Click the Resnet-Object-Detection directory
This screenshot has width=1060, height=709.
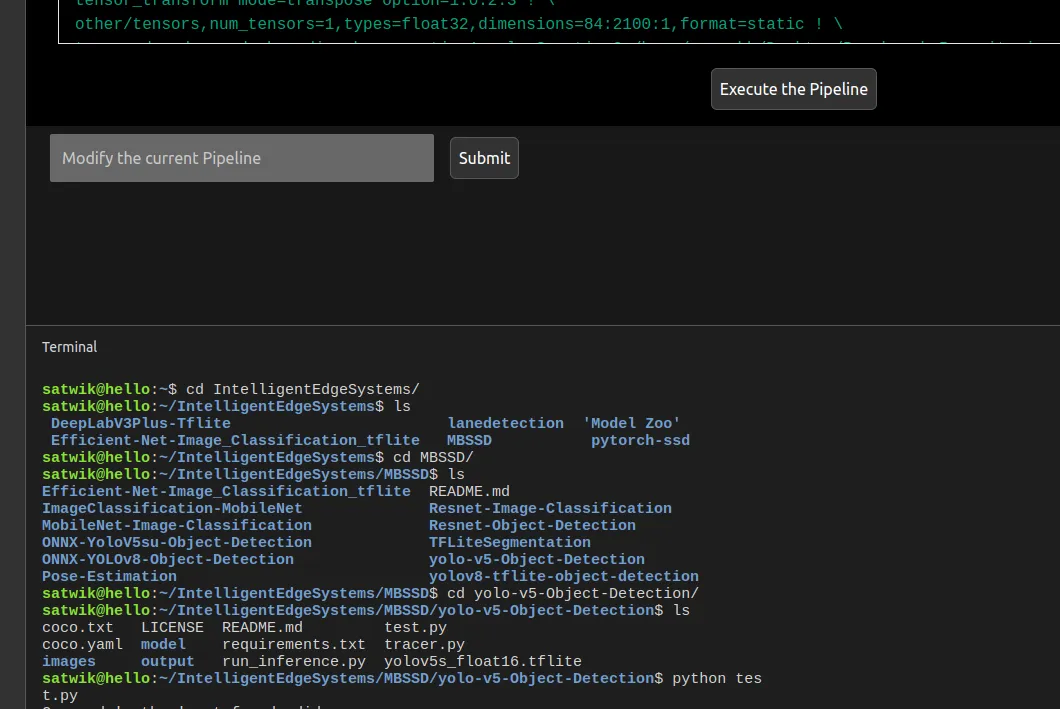tap(532, 525)
